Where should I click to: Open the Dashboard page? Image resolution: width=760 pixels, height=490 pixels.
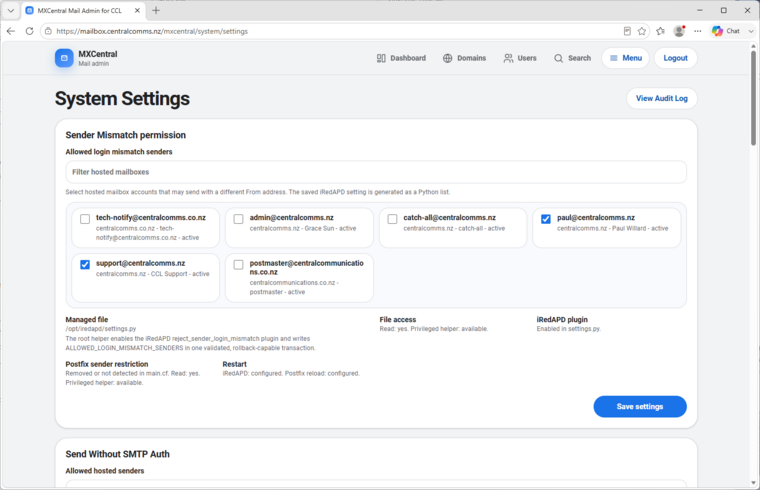pos(401,58)
